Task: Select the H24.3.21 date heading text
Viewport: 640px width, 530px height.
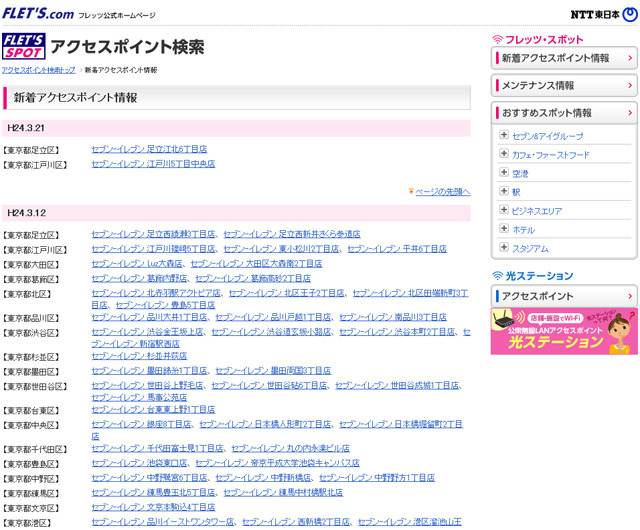Action: point(26,128)
